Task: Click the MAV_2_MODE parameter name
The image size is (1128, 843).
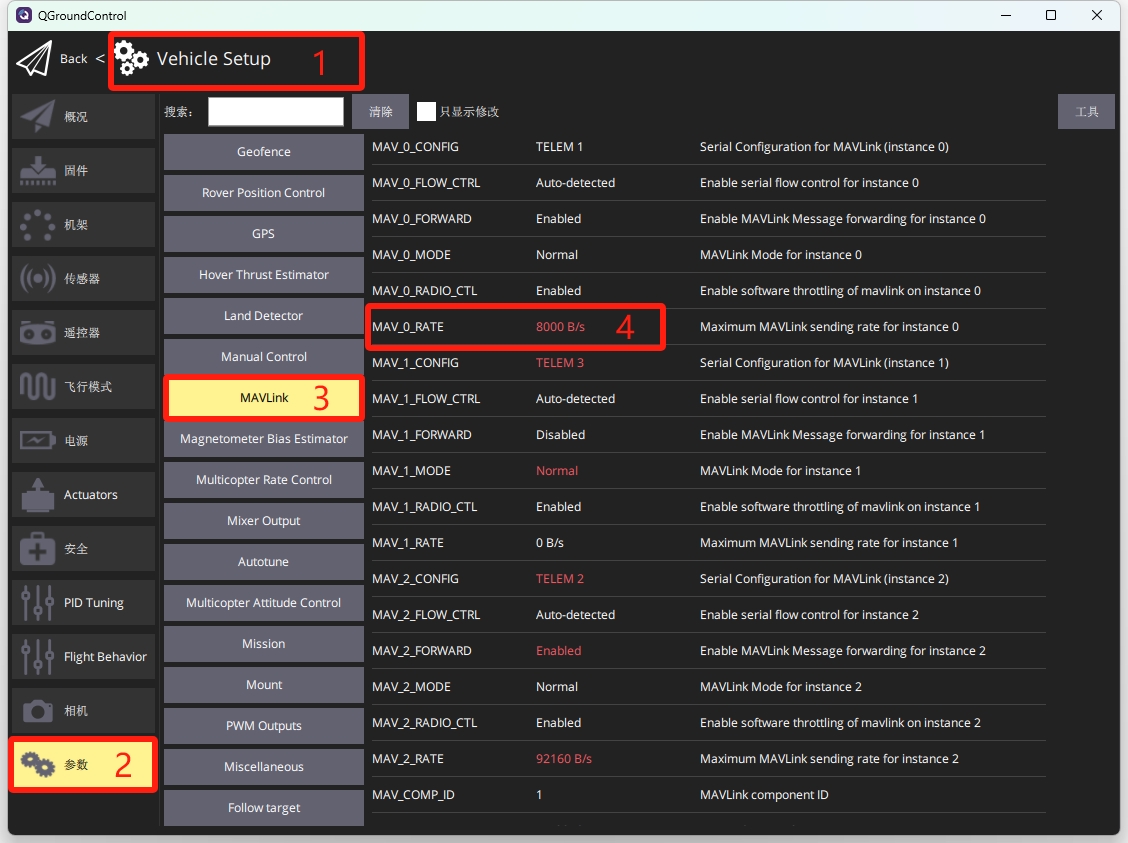Action: click(411, 686)
